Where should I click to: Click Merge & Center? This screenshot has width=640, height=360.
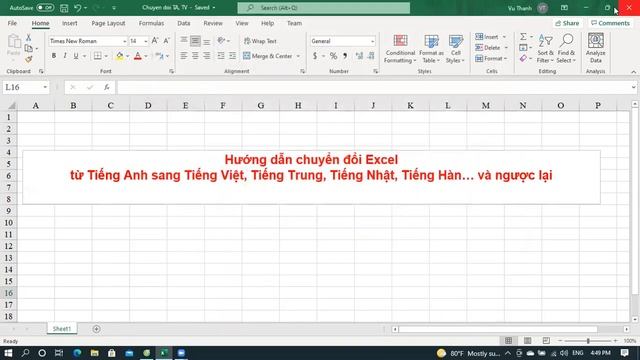pos(268,56)
